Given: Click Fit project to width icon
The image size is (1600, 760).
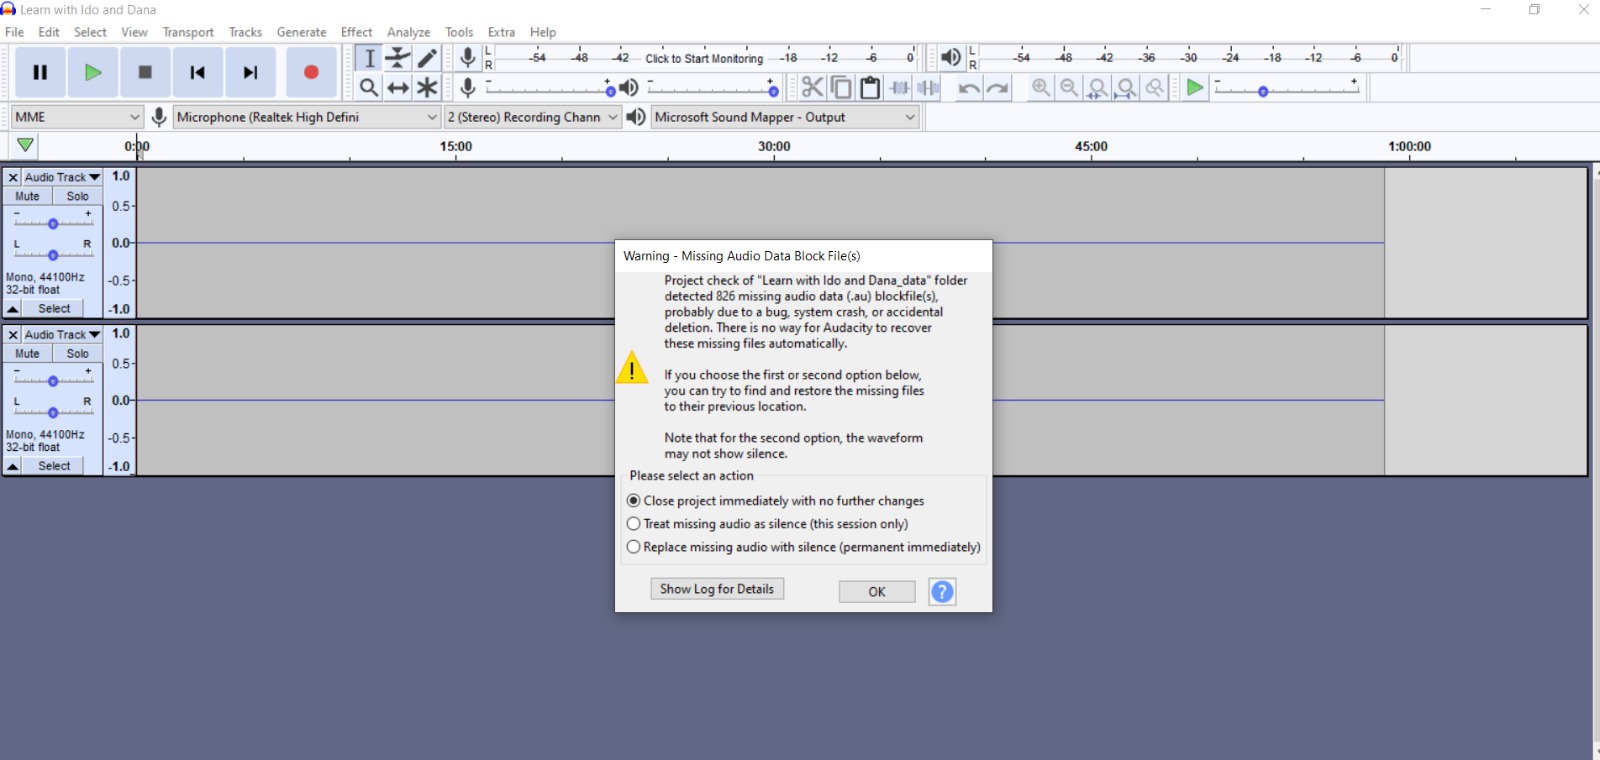Looking at the screenshot, I should point(1126,88).
